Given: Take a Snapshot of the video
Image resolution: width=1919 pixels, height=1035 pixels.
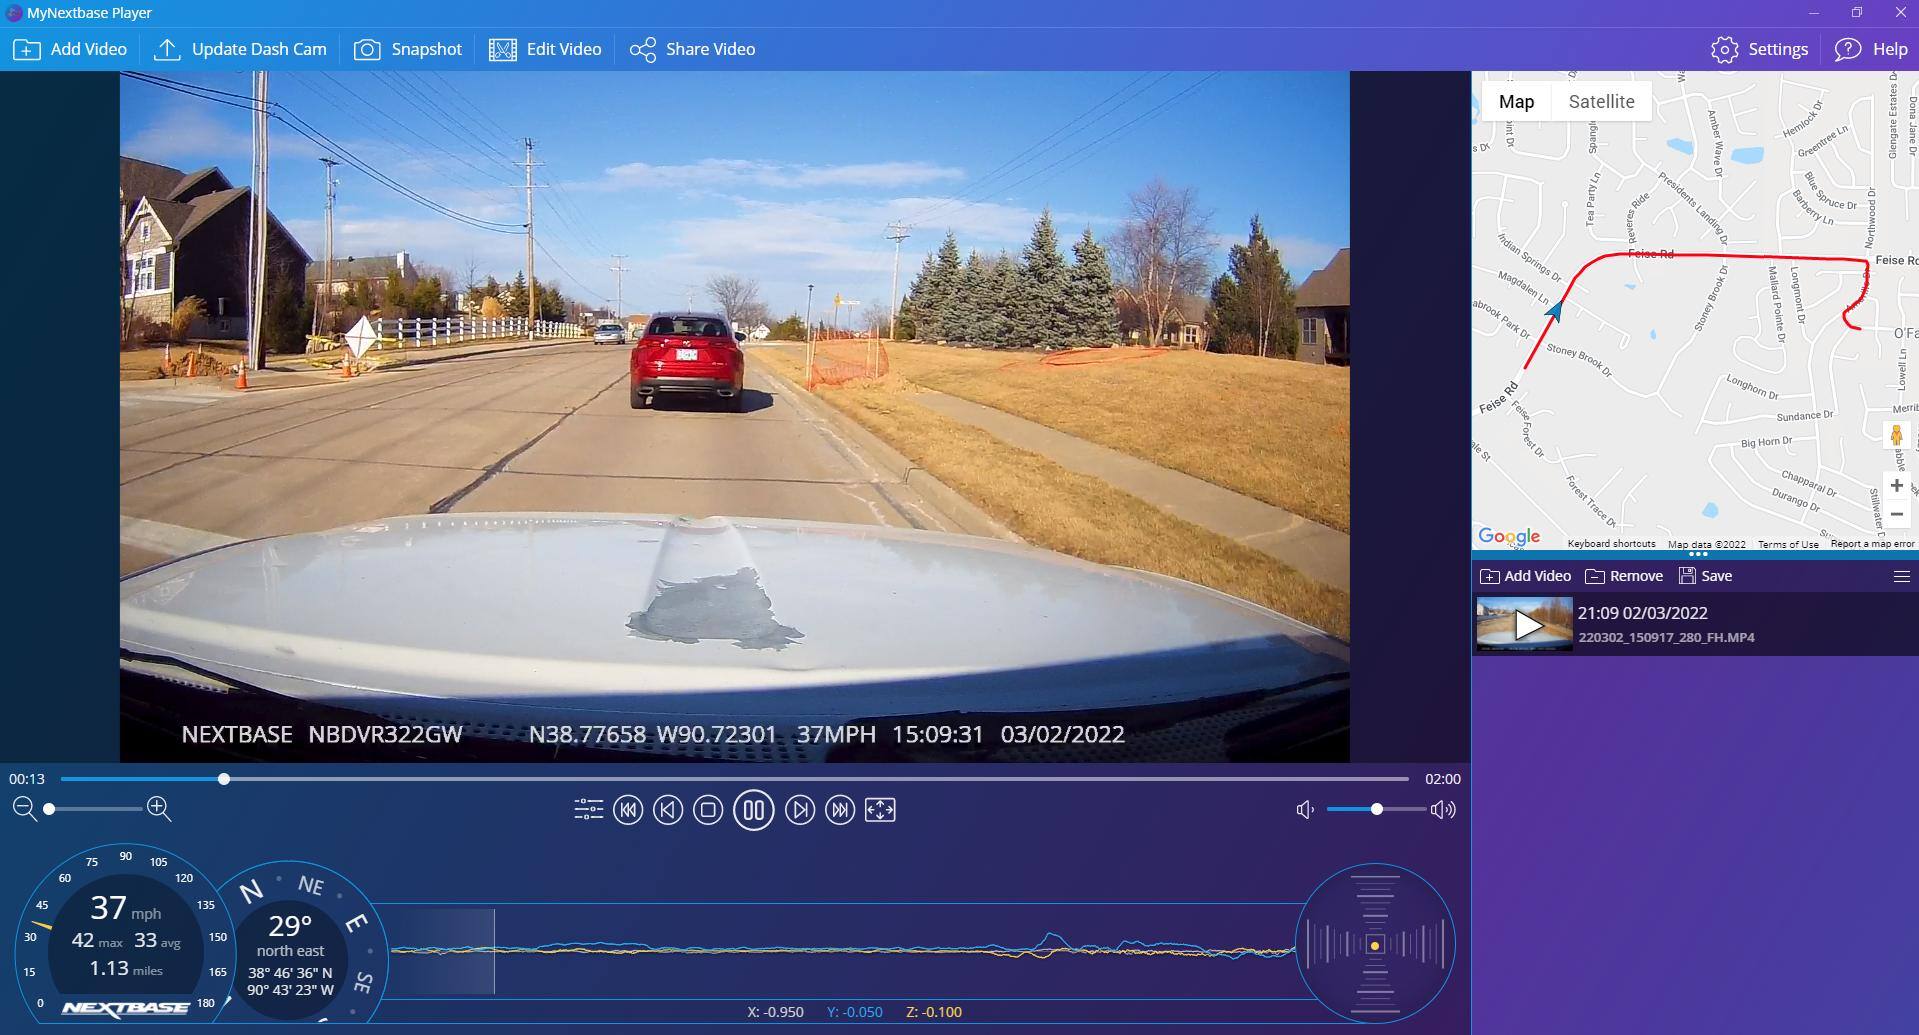Looking at the screenshot, I should (408, 49).
